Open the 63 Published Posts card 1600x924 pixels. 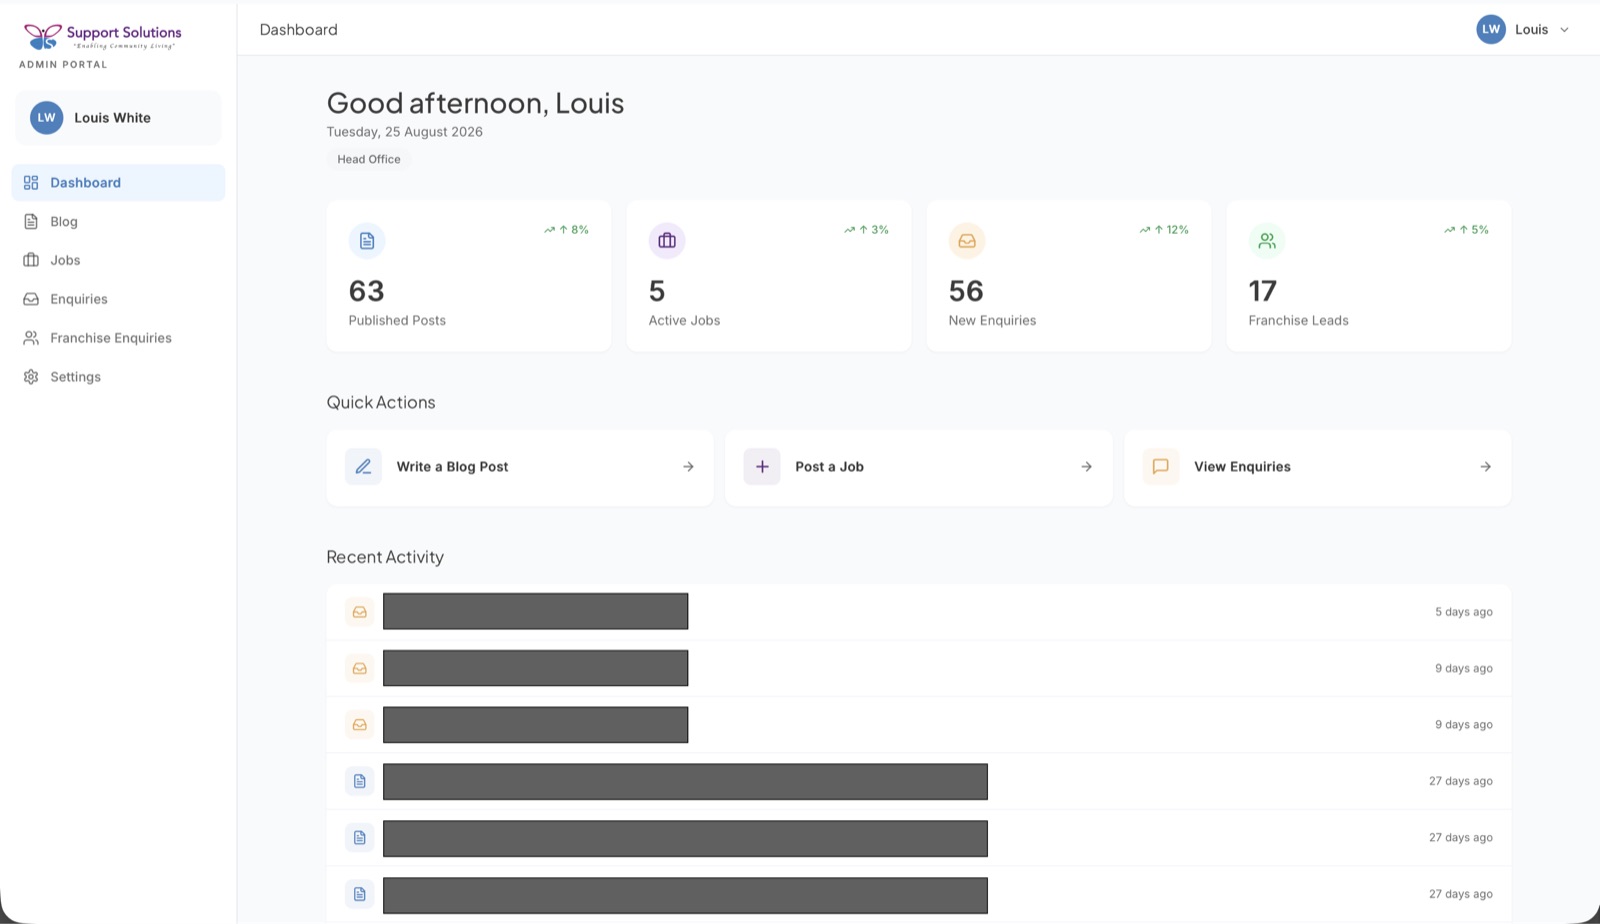click(469, 276)
